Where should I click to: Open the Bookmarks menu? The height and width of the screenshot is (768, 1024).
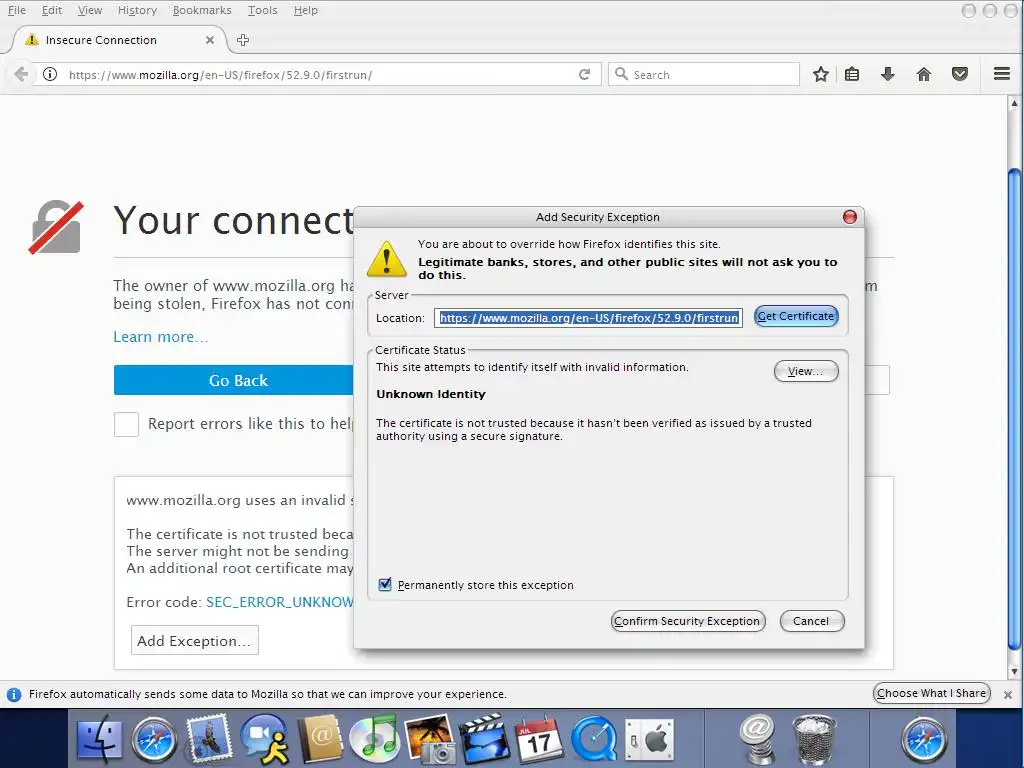pos(202,10)
